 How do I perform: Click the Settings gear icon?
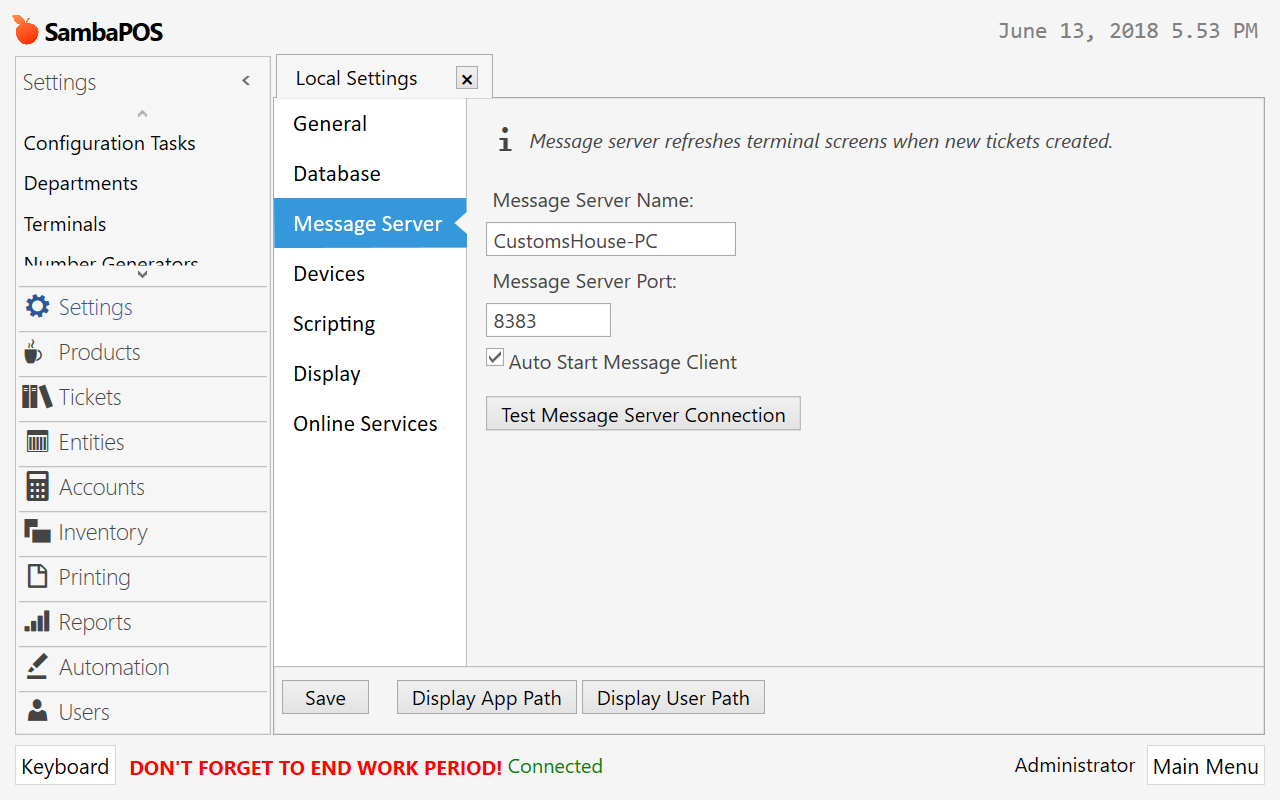click(37, 307)
